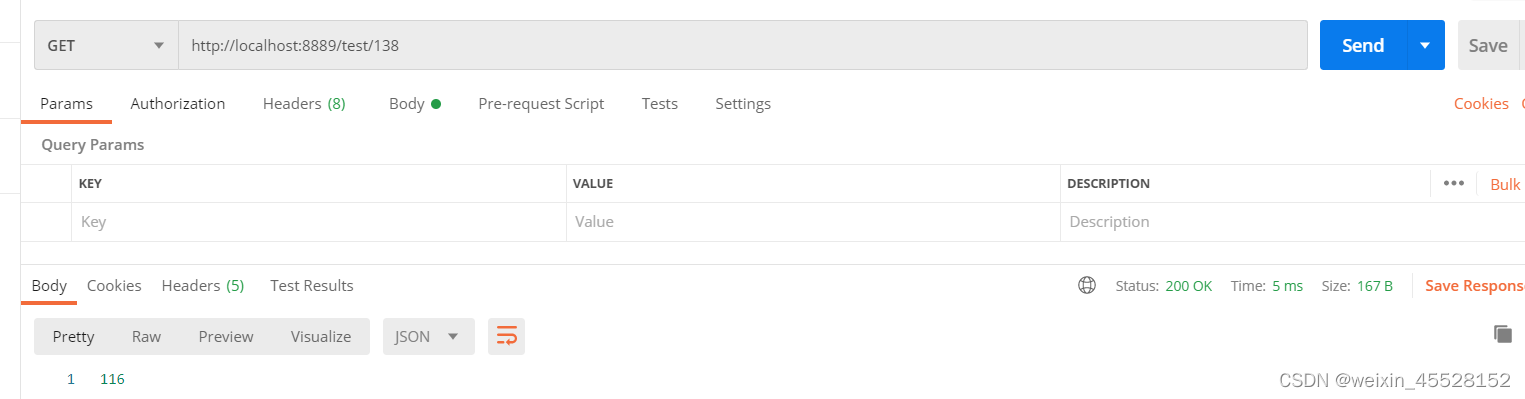Open the Cookies link
Image resolution: width=1525 pixels, height=399 pixels.
[x=1481, y=104]
